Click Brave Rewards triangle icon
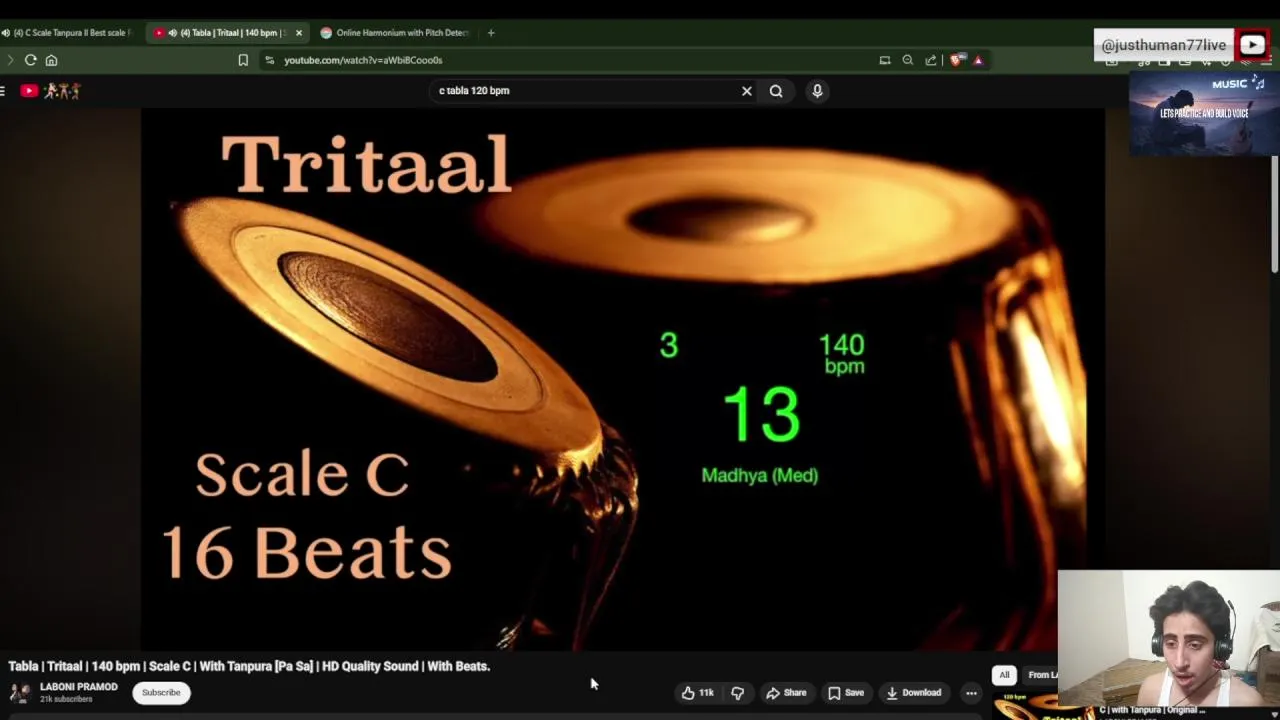1280x720 pixels. (978, 60)
